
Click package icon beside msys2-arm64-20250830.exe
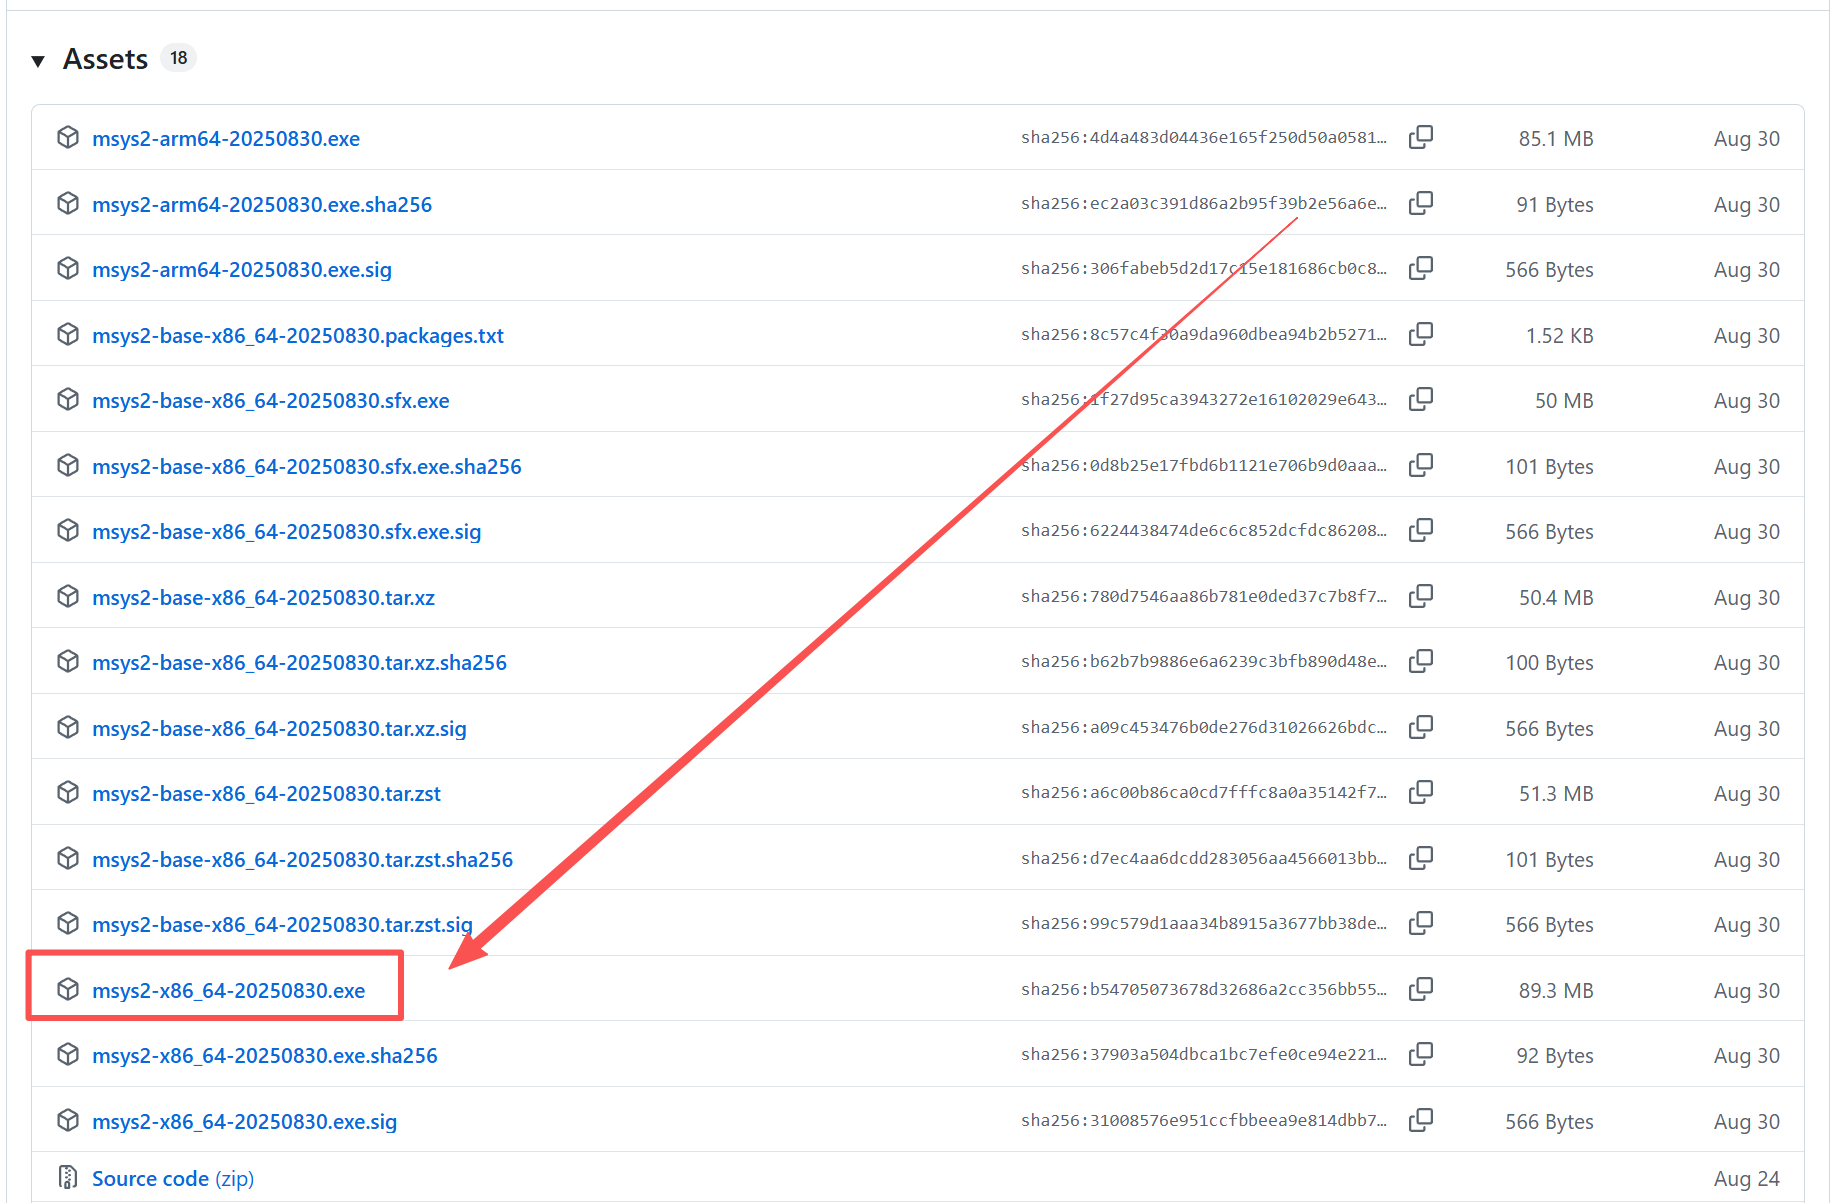(68, 137)
